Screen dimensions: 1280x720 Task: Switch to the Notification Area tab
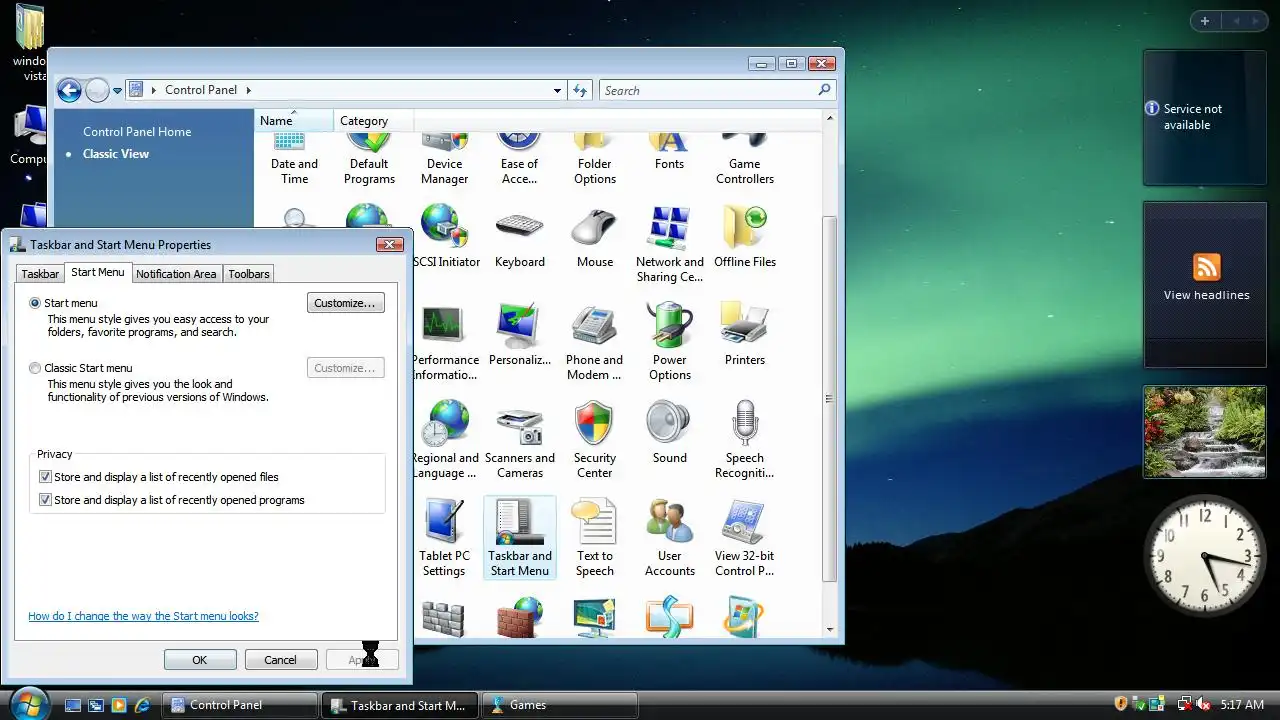(x=176, y=274)
